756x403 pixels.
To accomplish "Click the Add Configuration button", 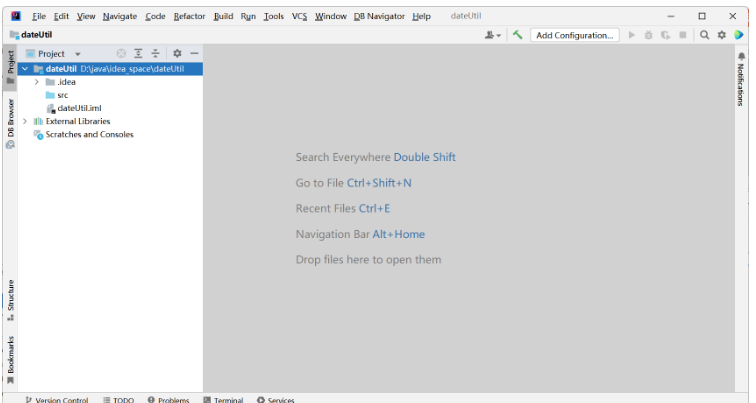I will (x=574, y=35).
